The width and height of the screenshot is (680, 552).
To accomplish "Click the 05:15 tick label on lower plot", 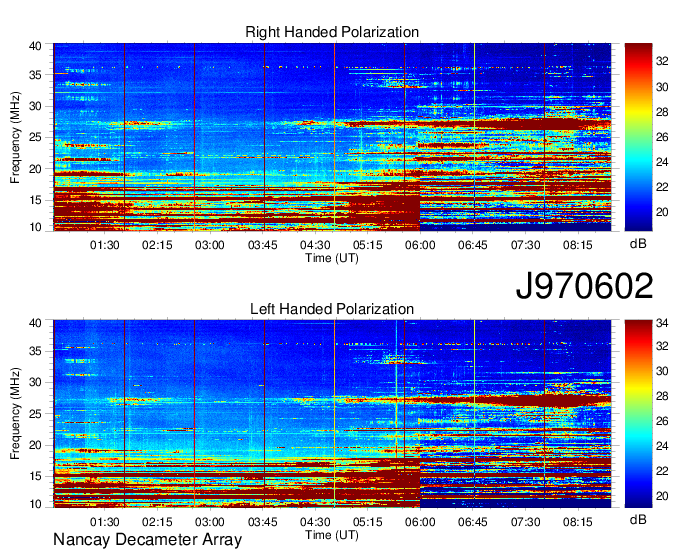I will pos(368,522).
